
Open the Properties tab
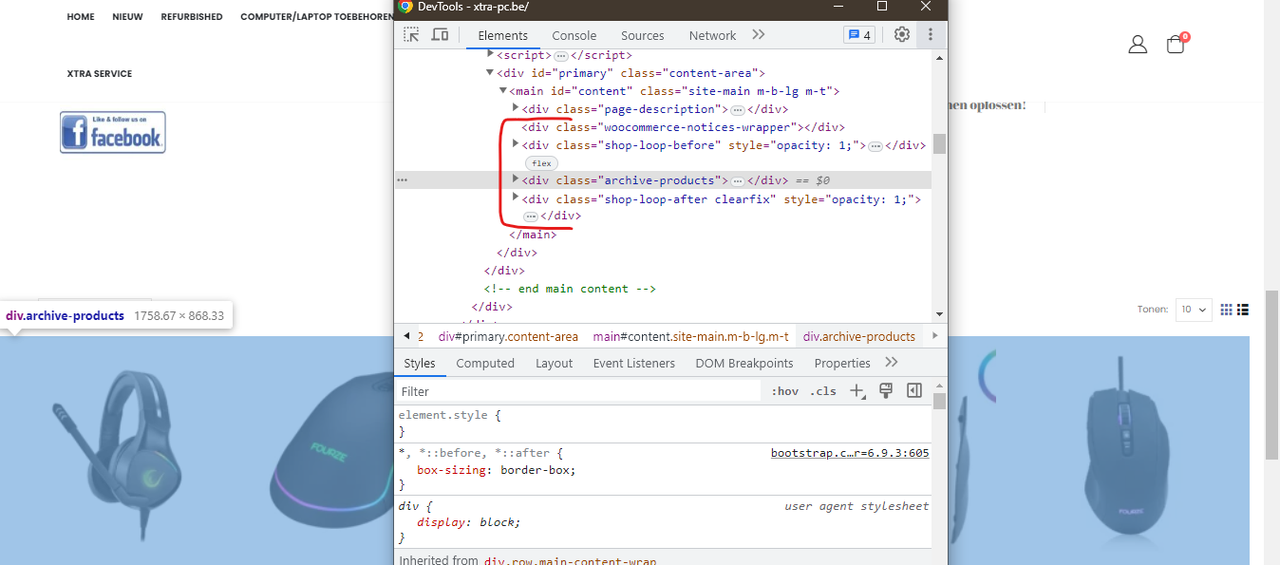842,363
